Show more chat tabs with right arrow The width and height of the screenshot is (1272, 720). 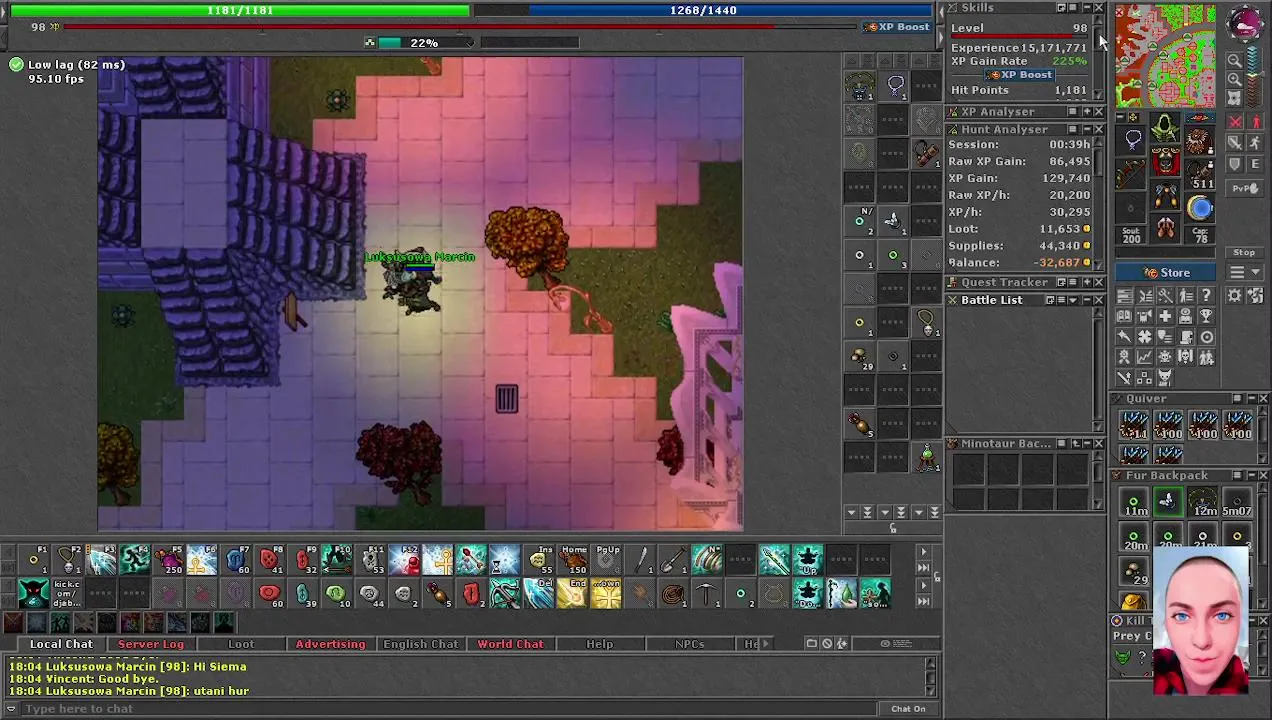click(x=766, y=643)
